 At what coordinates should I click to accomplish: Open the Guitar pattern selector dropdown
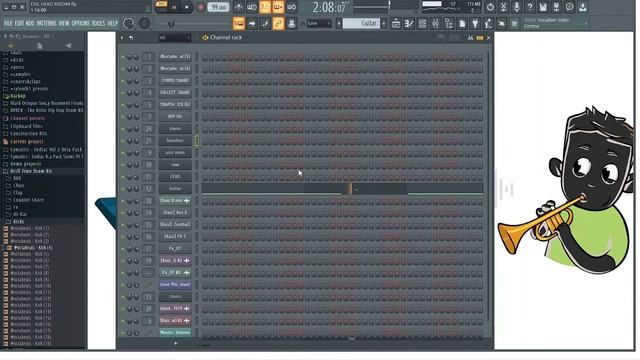pyautogui.click(x=361, y=24)
